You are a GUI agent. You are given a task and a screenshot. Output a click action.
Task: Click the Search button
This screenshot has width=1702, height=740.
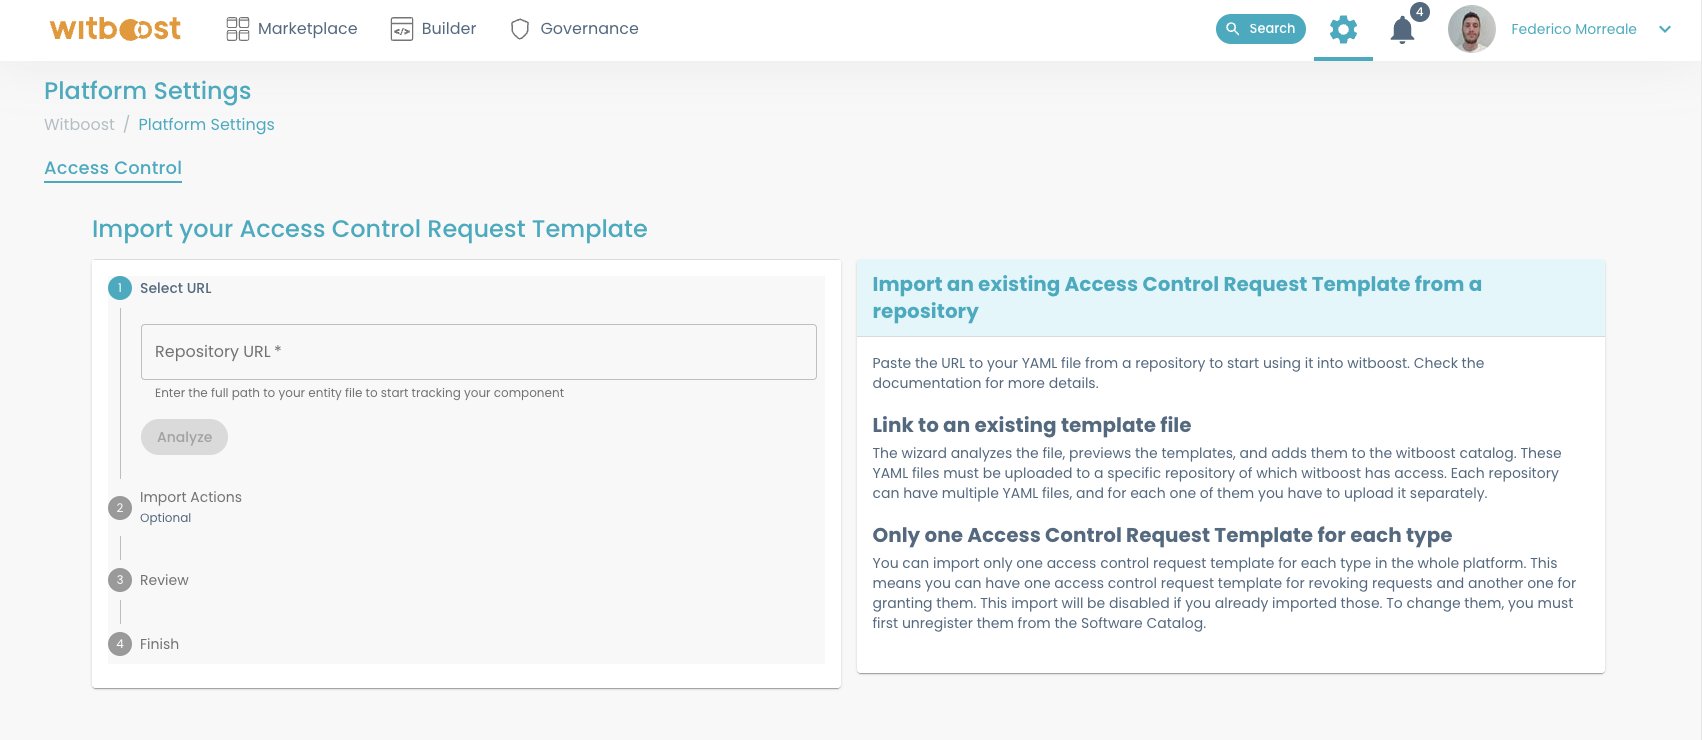(1261, 29)
